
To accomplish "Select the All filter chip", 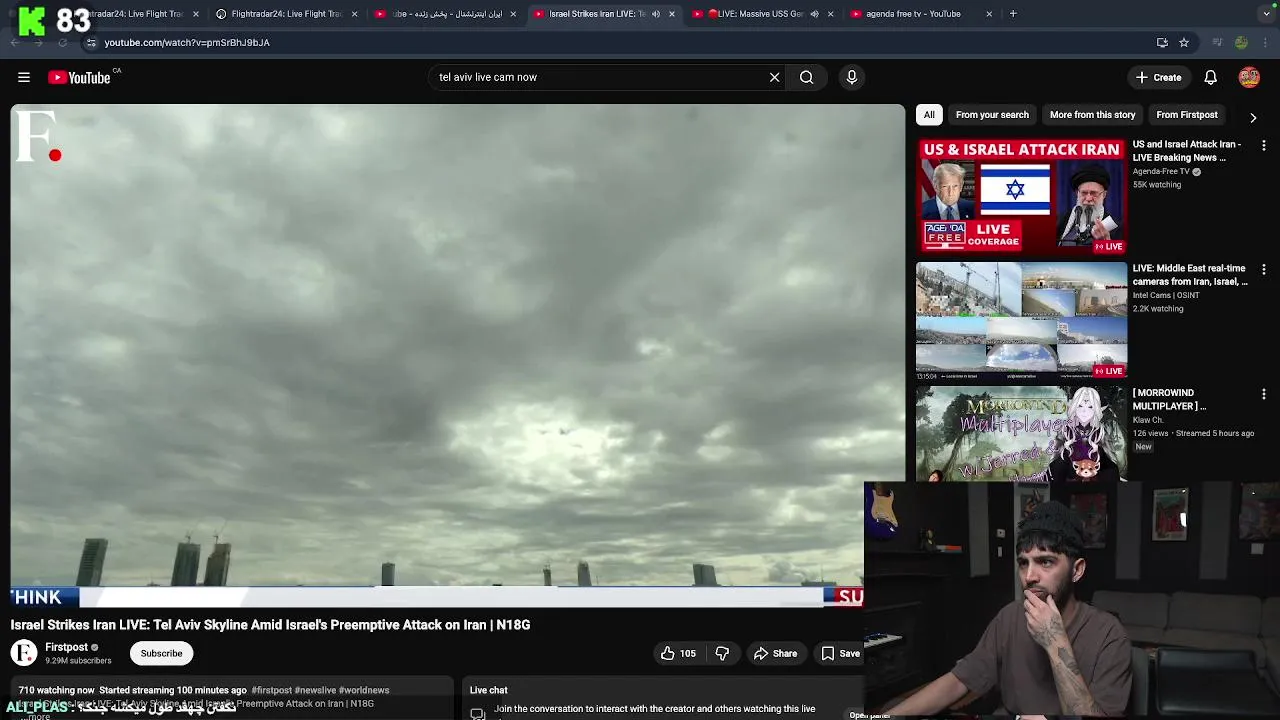I will tap(929, 115).
